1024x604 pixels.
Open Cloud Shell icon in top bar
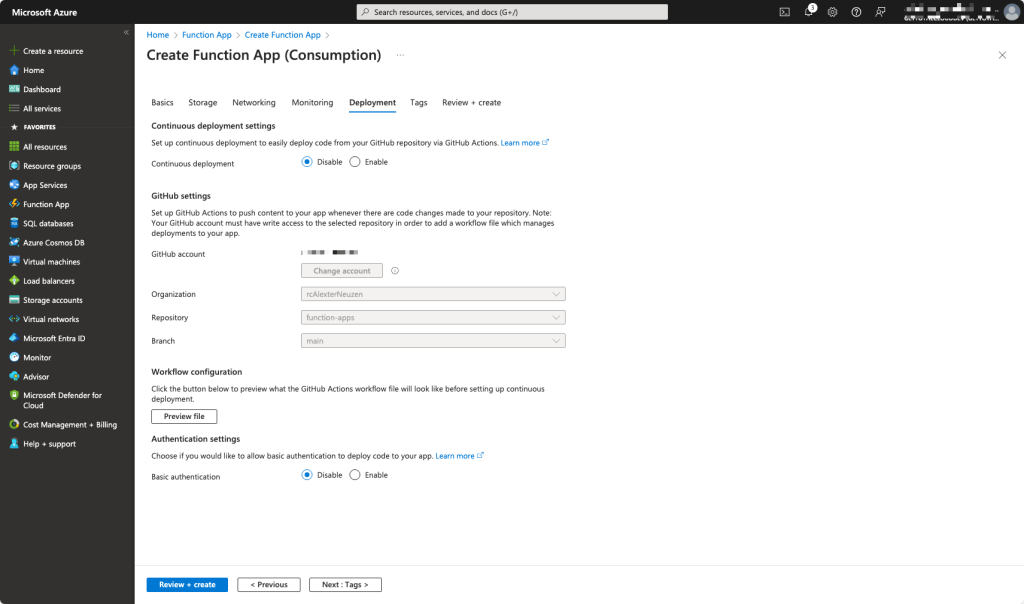point(784,12)
